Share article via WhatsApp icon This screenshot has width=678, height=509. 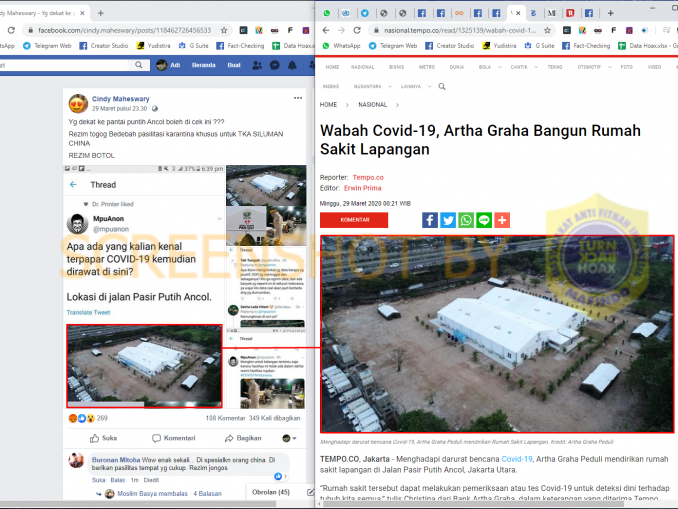pyautogui.click(x=466, y=220)
